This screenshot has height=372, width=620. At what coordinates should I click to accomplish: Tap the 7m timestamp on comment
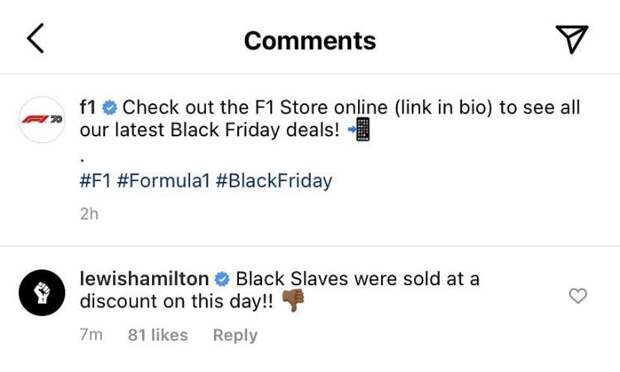[91, 335]
